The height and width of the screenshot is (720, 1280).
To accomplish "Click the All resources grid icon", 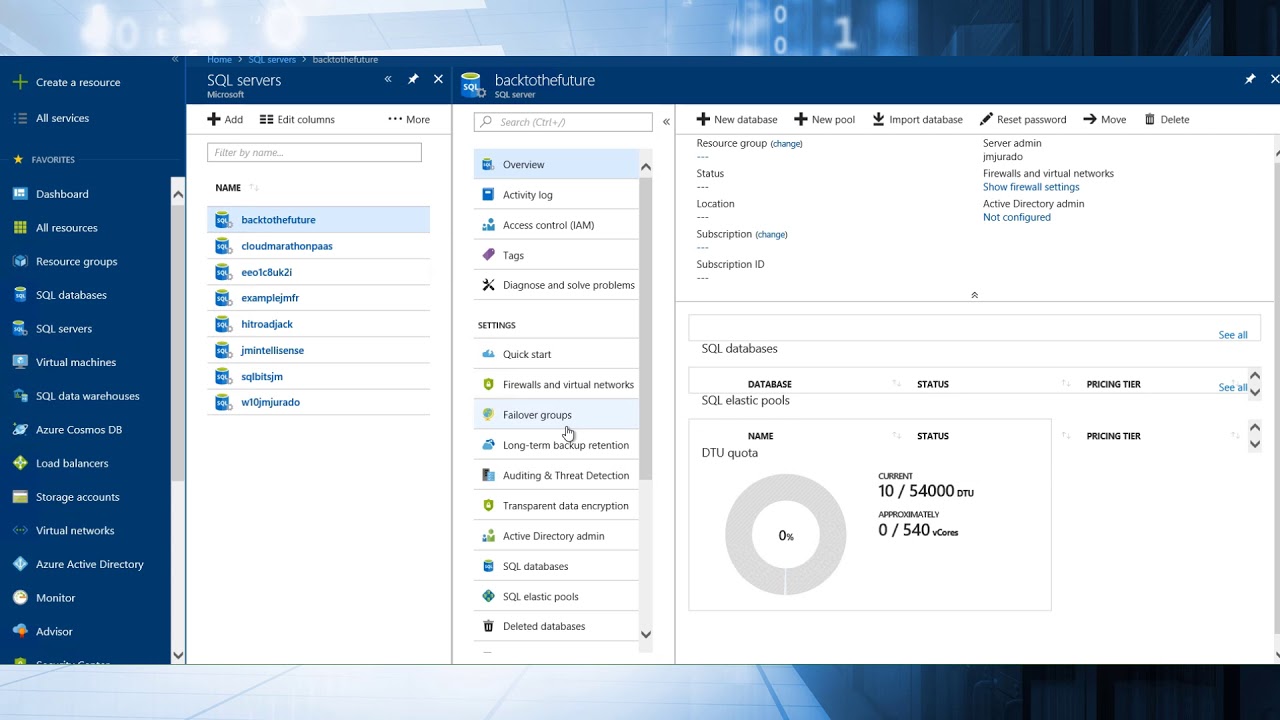I will (x=20, y=227).
